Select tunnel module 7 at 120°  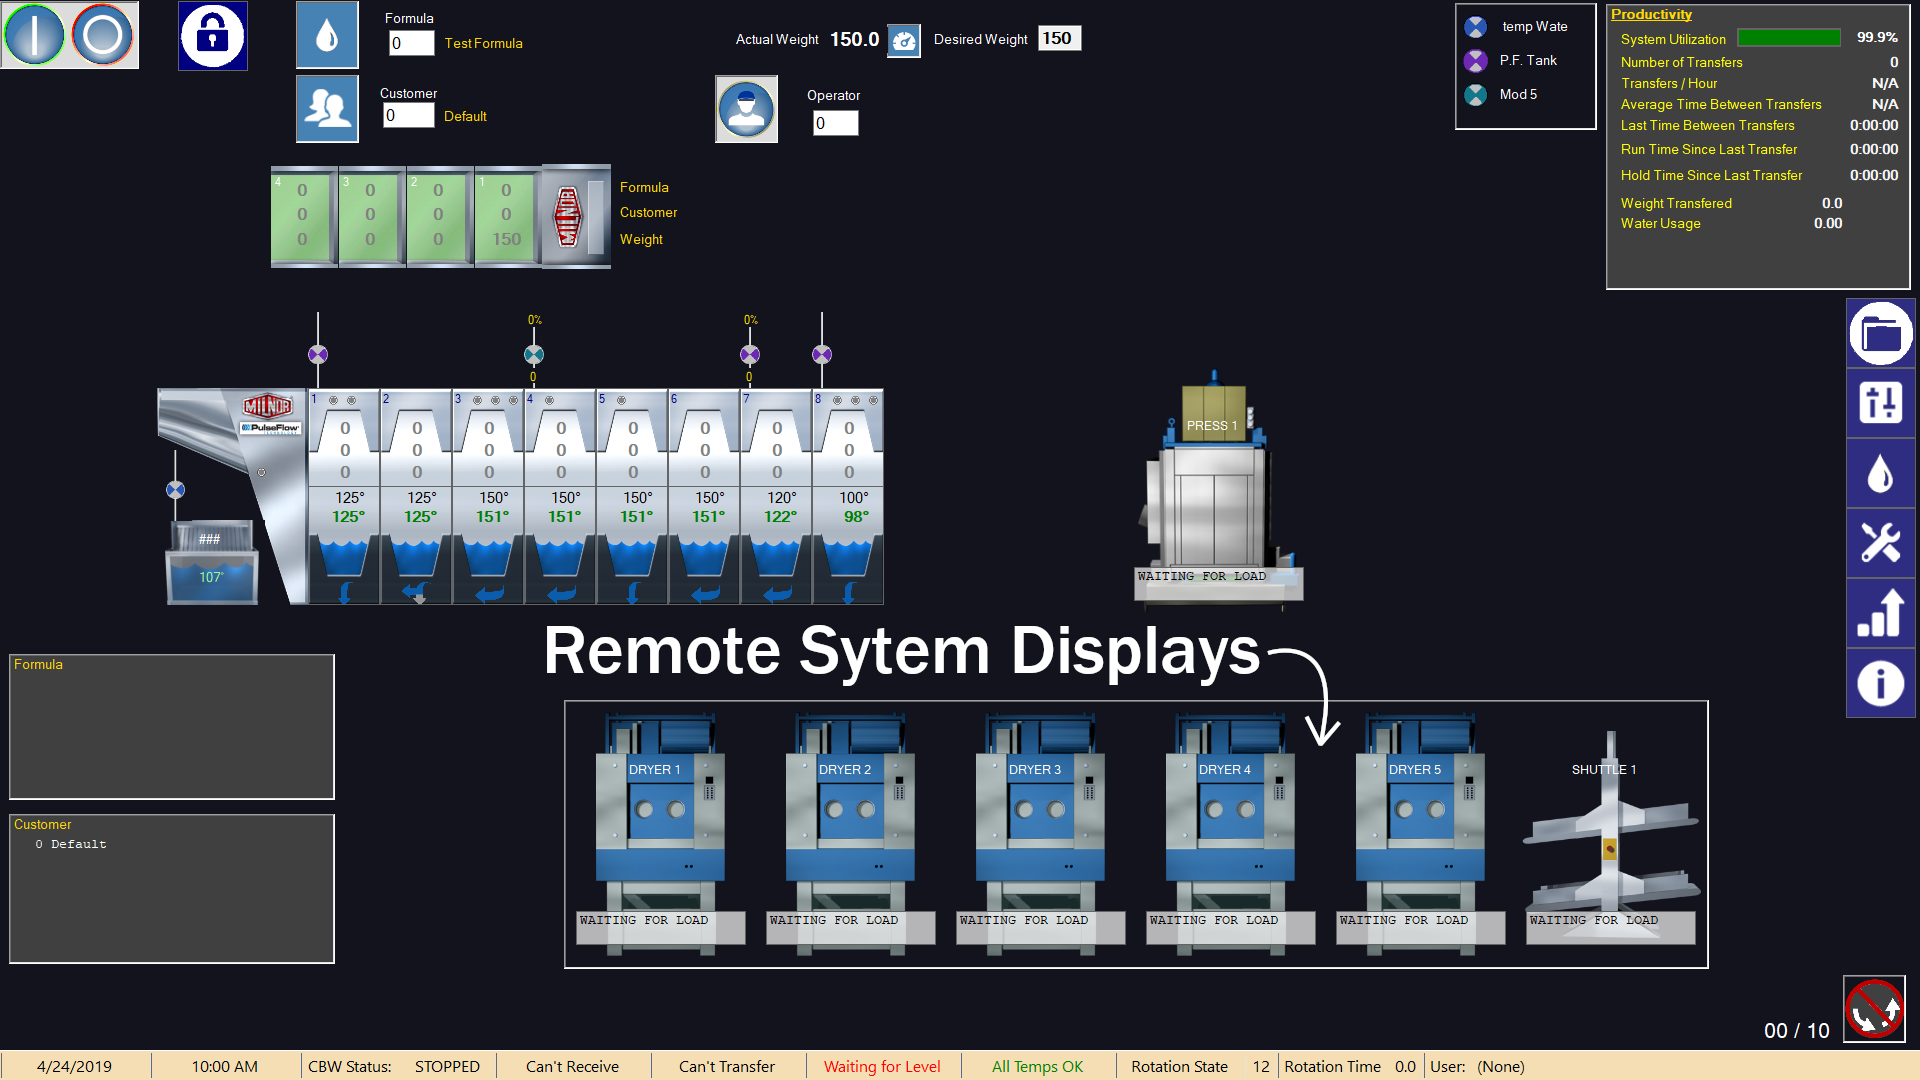point(777,497)
